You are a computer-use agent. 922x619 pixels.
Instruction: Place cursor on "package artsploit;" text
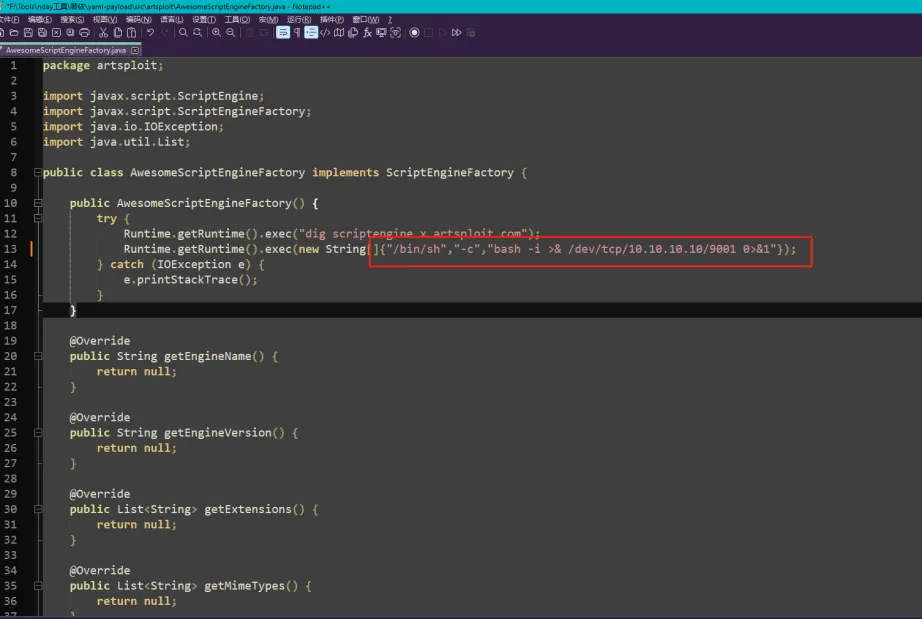(x=103, y=65)
